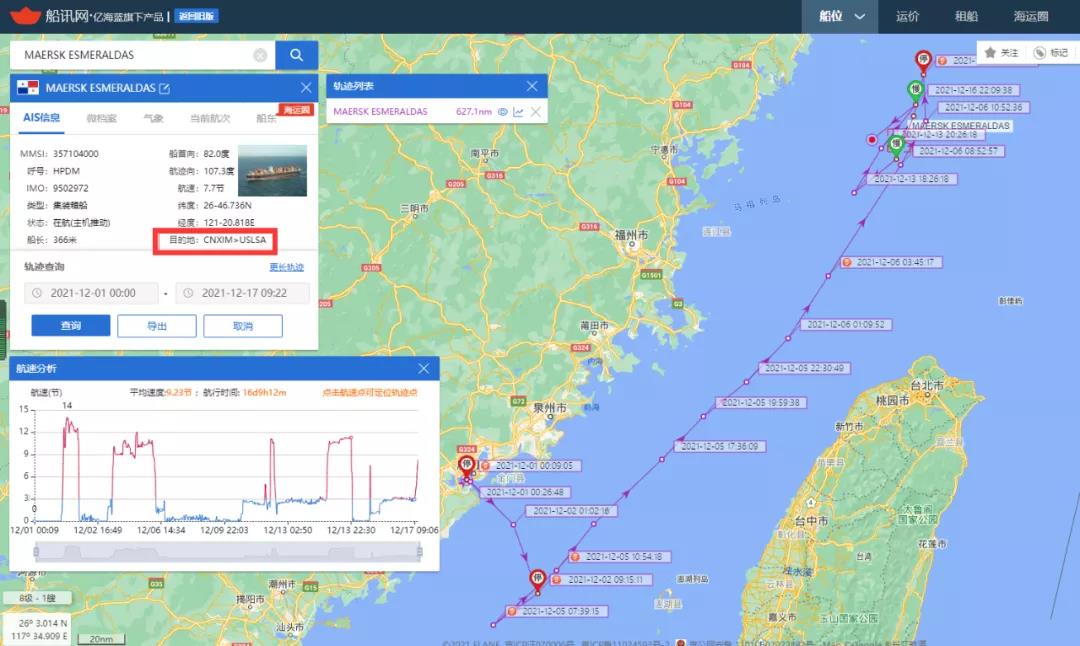Click the 查询 query button
The width and height of the screenshot is (1080, 646).
point(70,325)
